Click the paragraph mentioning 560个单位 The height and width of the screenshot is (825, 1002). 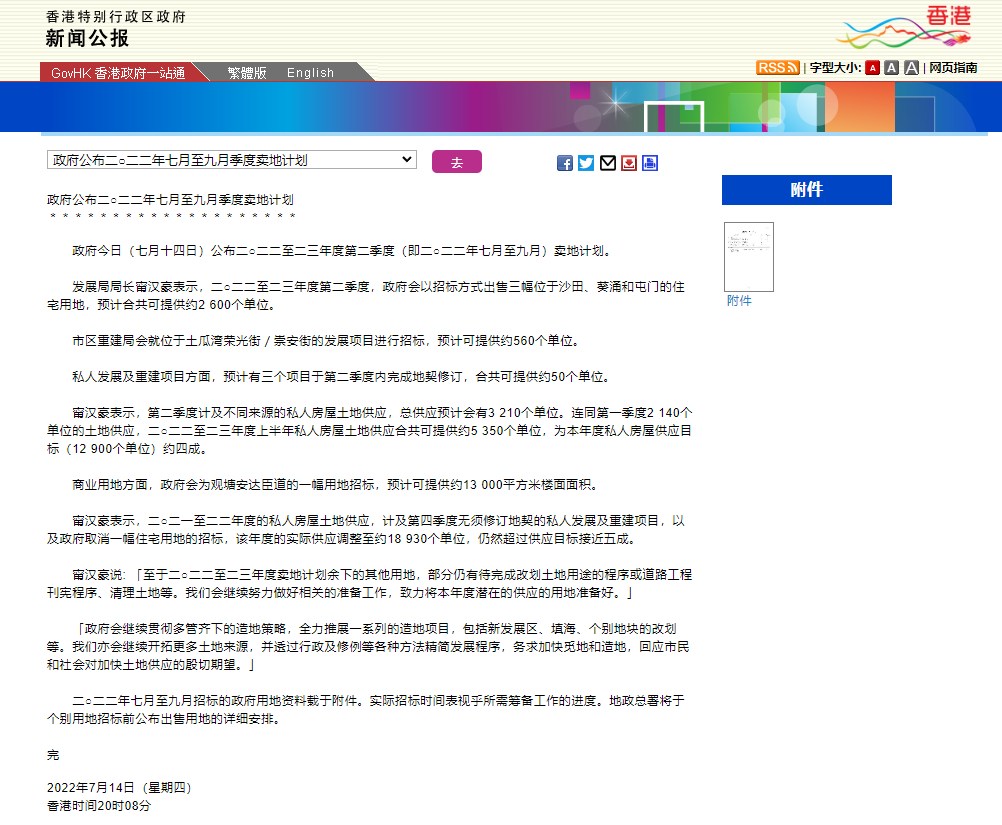(326, 341)
